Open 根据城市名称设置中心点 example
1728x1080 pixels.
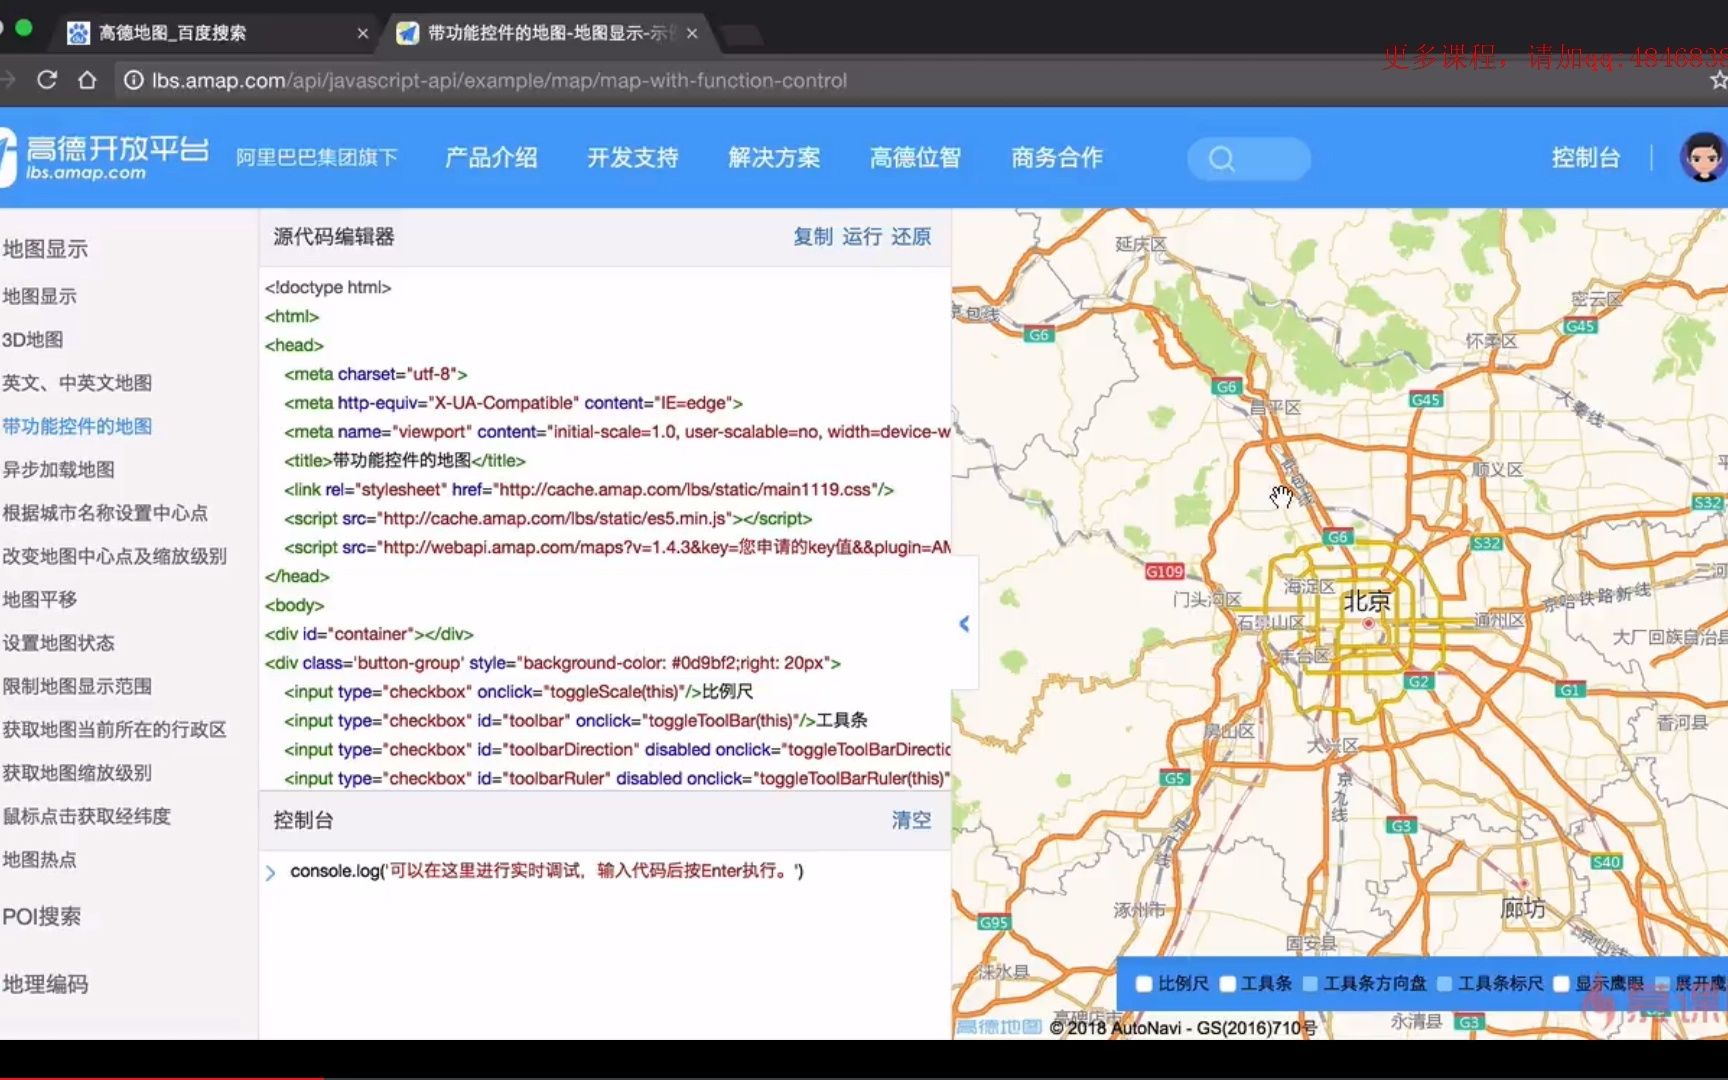point(104,513)
